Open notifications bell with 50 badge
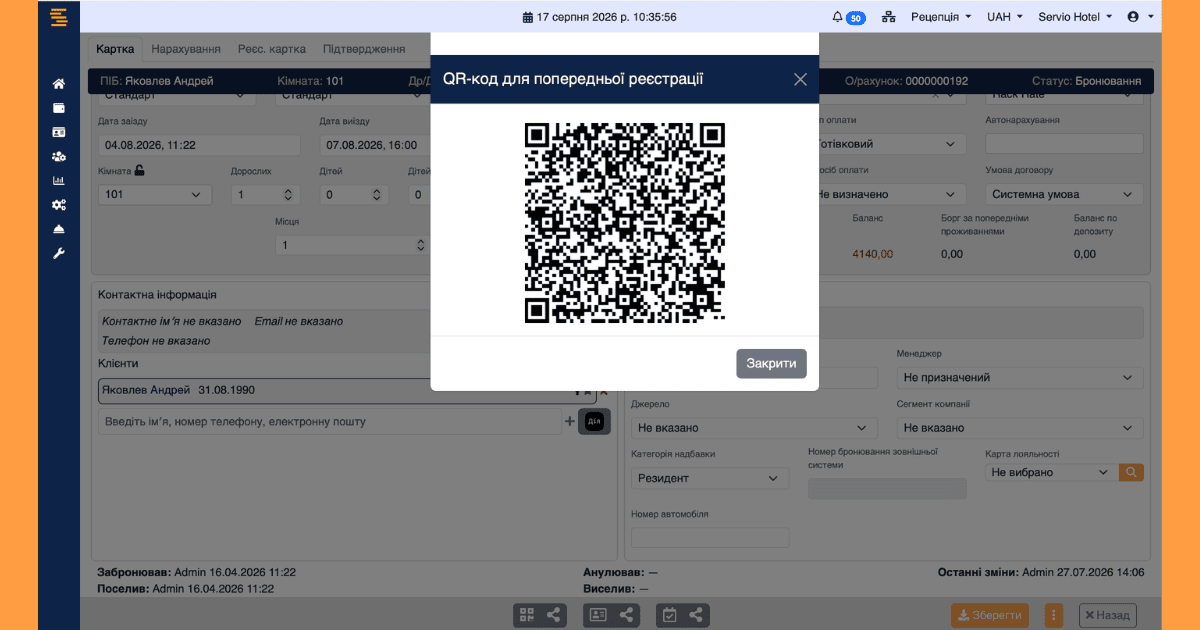Viewport: 1200px width, 630px height. click(848, 17)
